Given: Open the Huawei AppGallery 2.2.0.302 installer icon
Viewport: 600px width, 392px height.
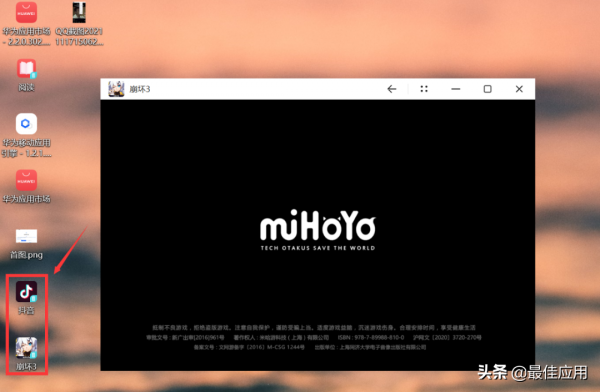Looking at the screenshot, I should pyautogui.click(x=26, y=13).
